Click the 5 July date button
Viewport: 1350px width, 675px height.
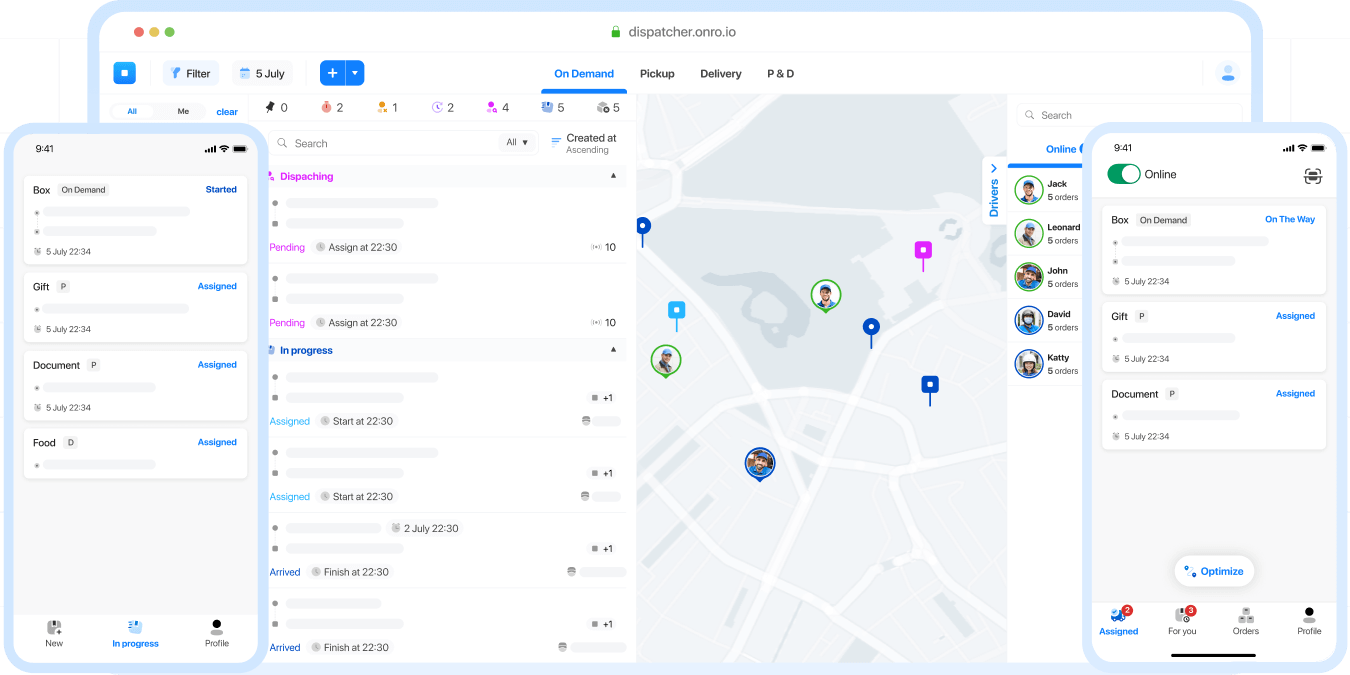(262, 73)
